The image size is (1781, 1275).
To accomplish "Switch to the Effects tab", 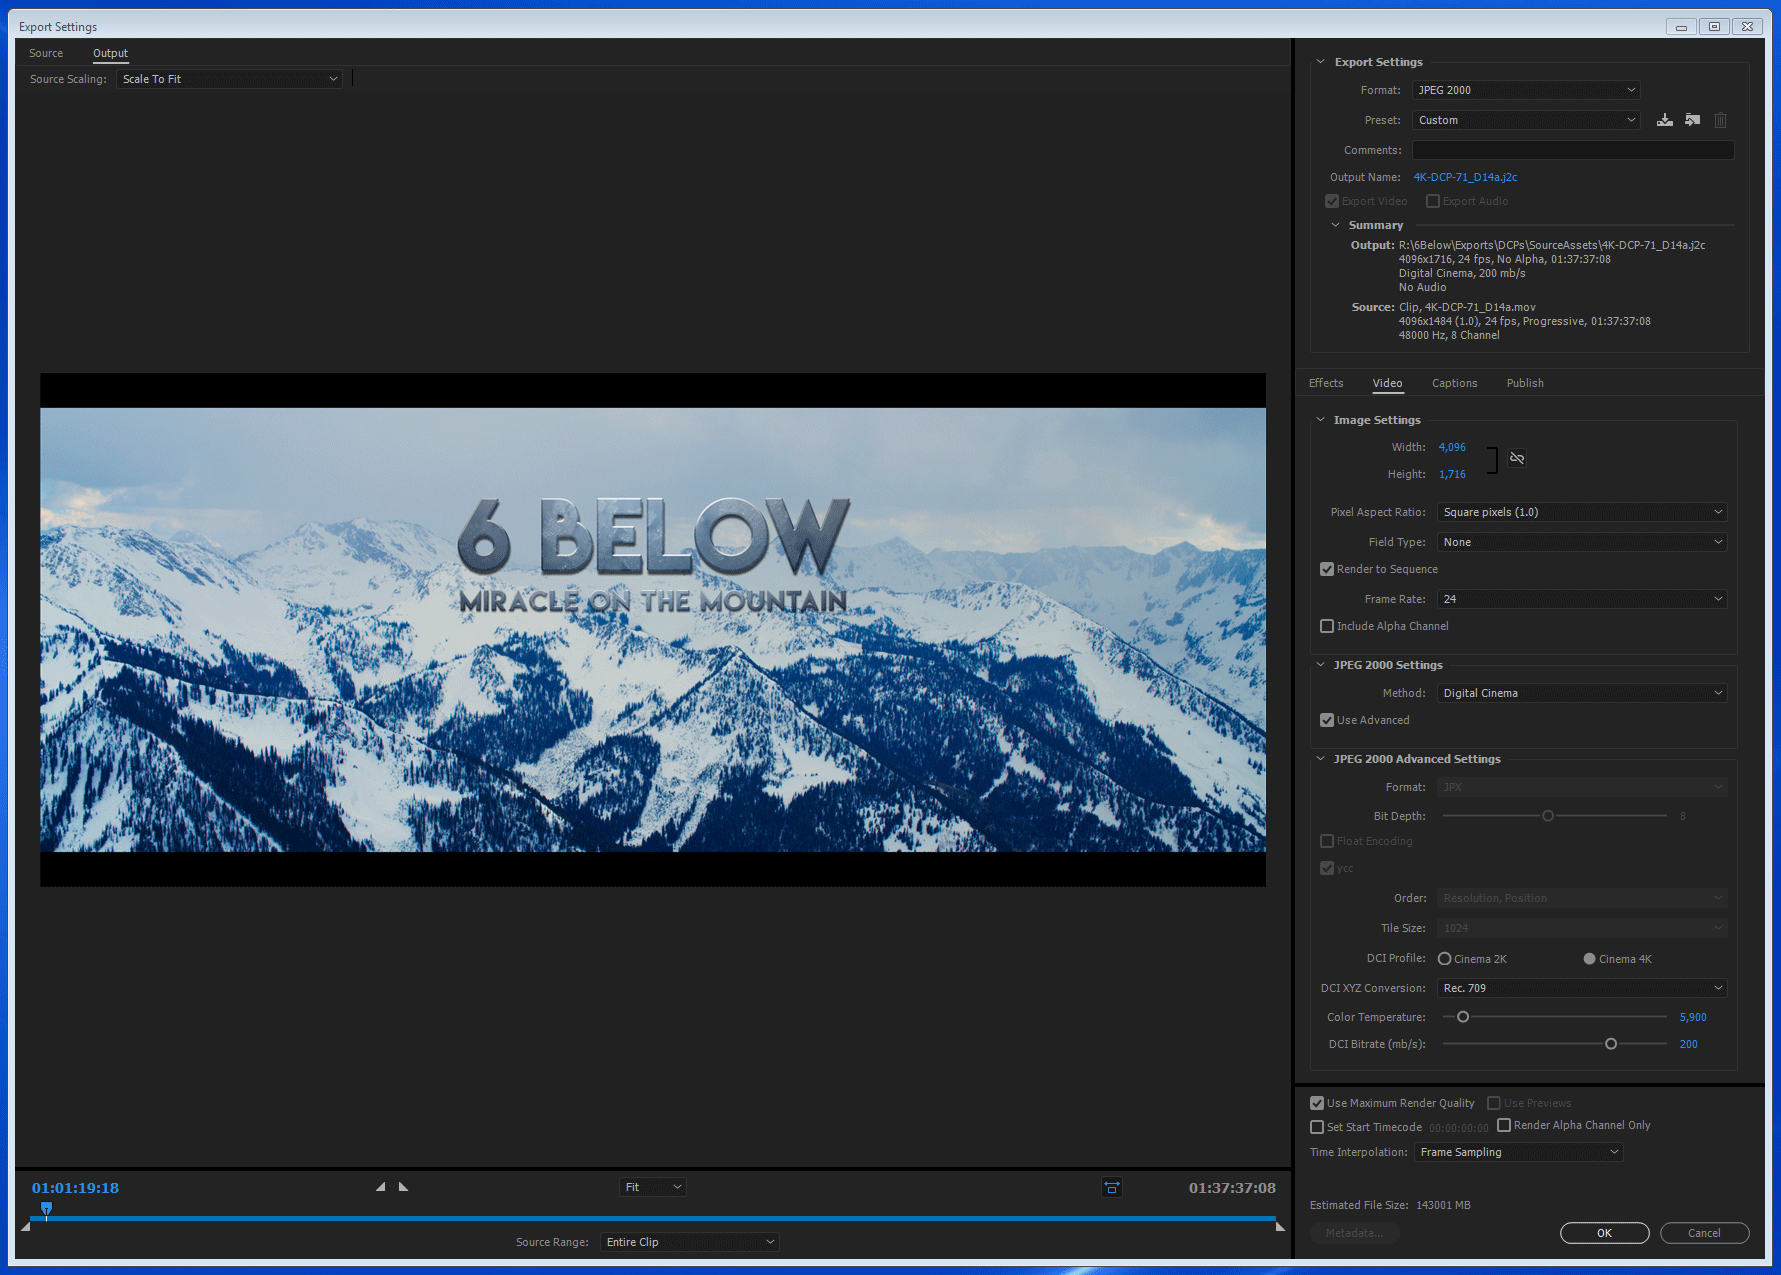I will (1326, 383).
